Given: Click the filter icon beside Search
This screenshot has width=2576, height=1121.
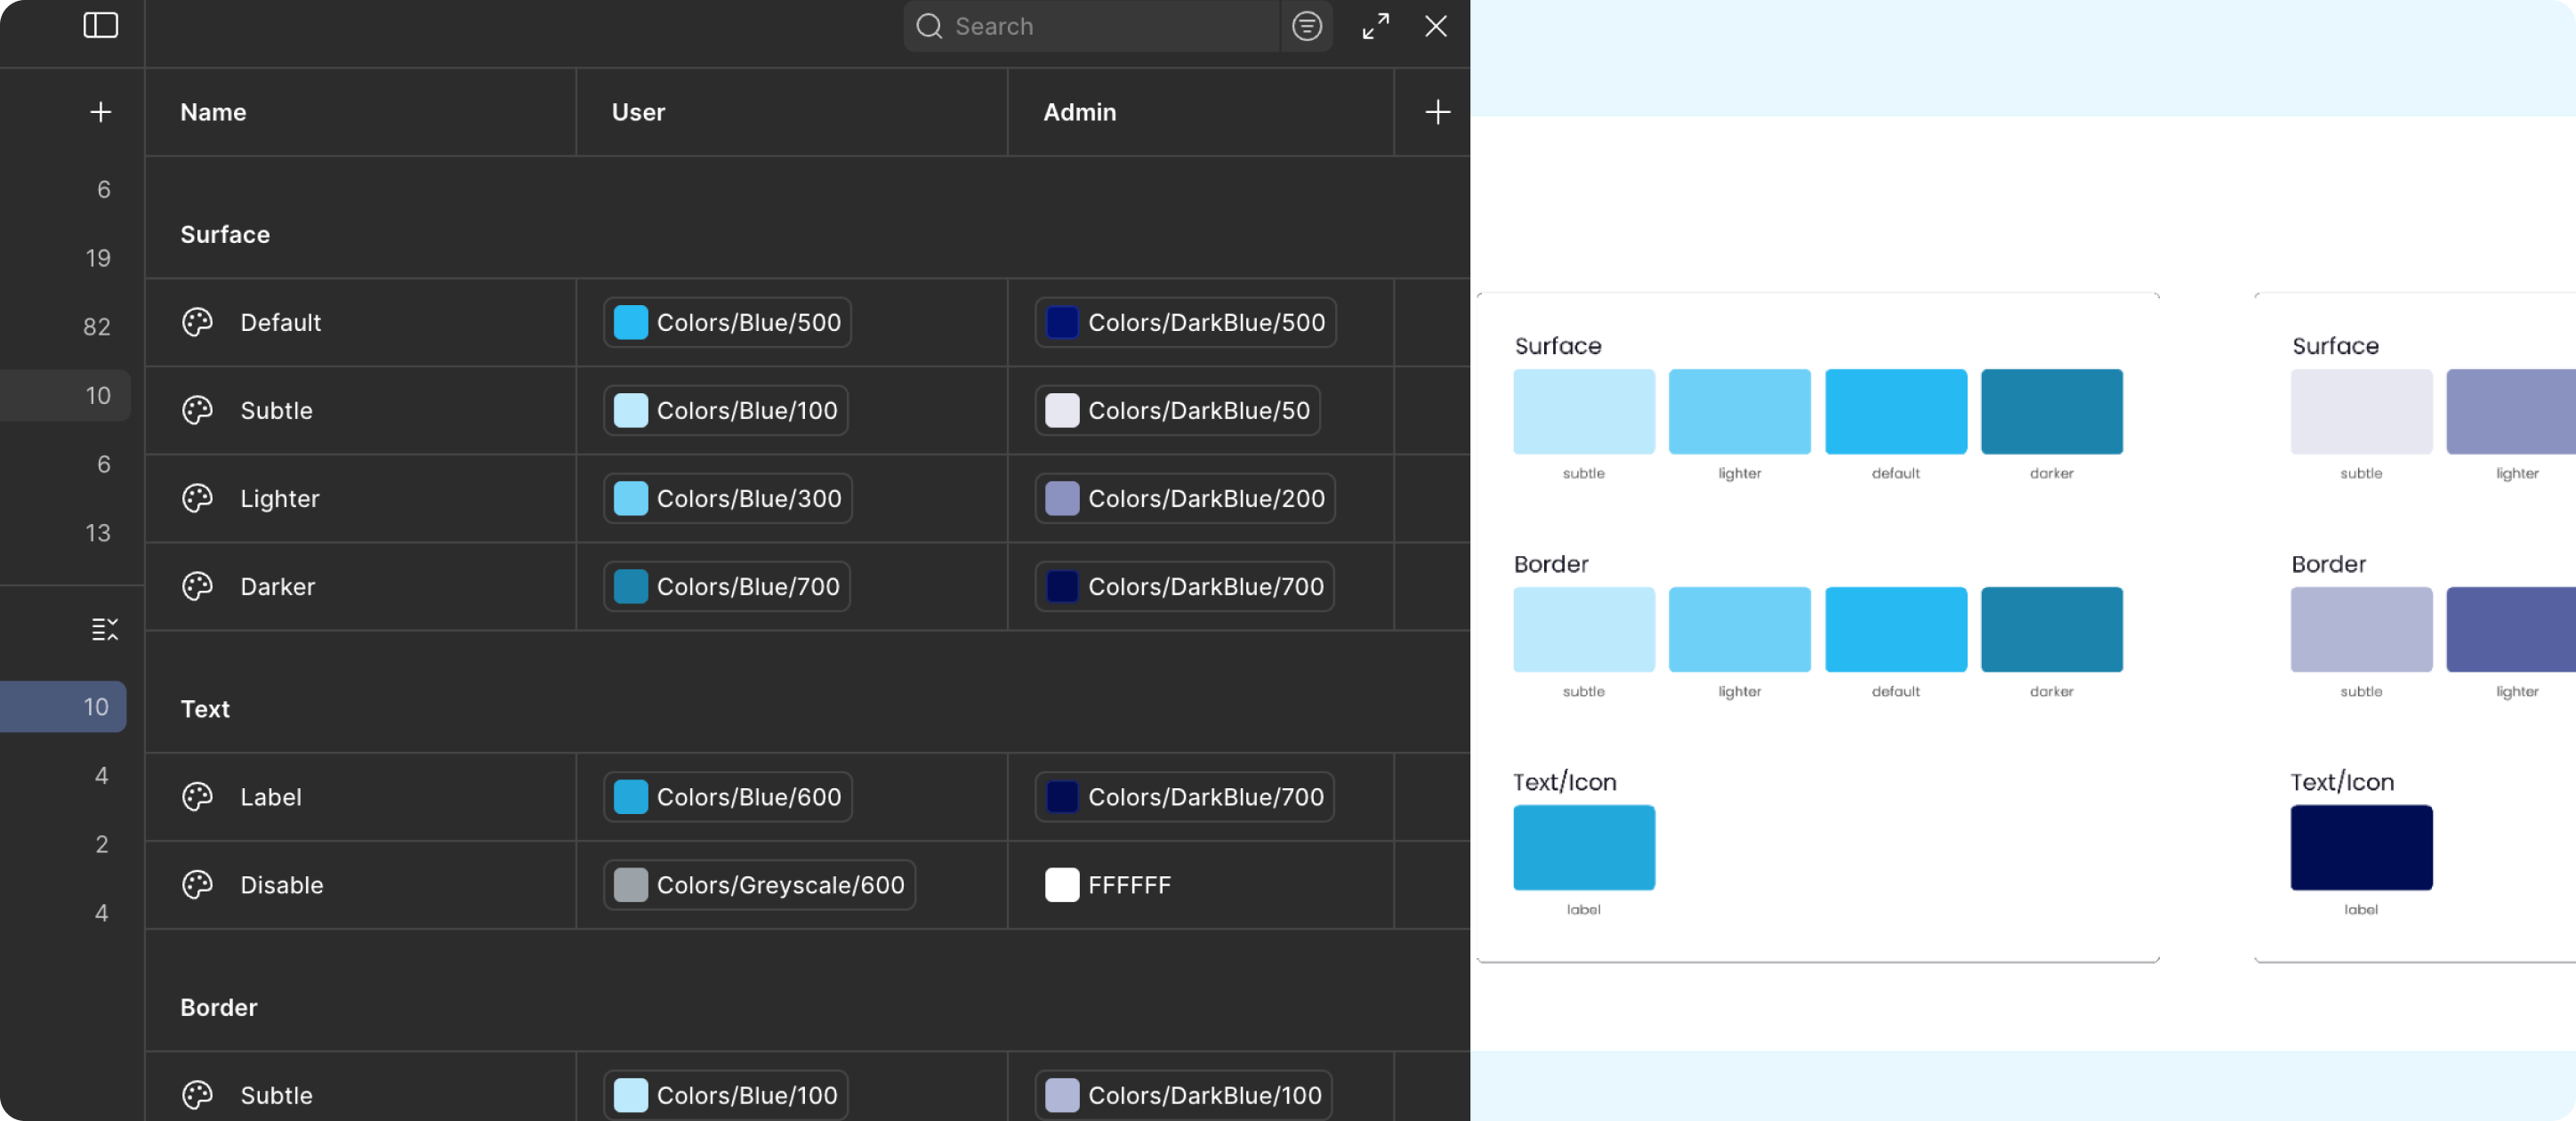Looking at the screenshot, I should tap(1306, 26).
